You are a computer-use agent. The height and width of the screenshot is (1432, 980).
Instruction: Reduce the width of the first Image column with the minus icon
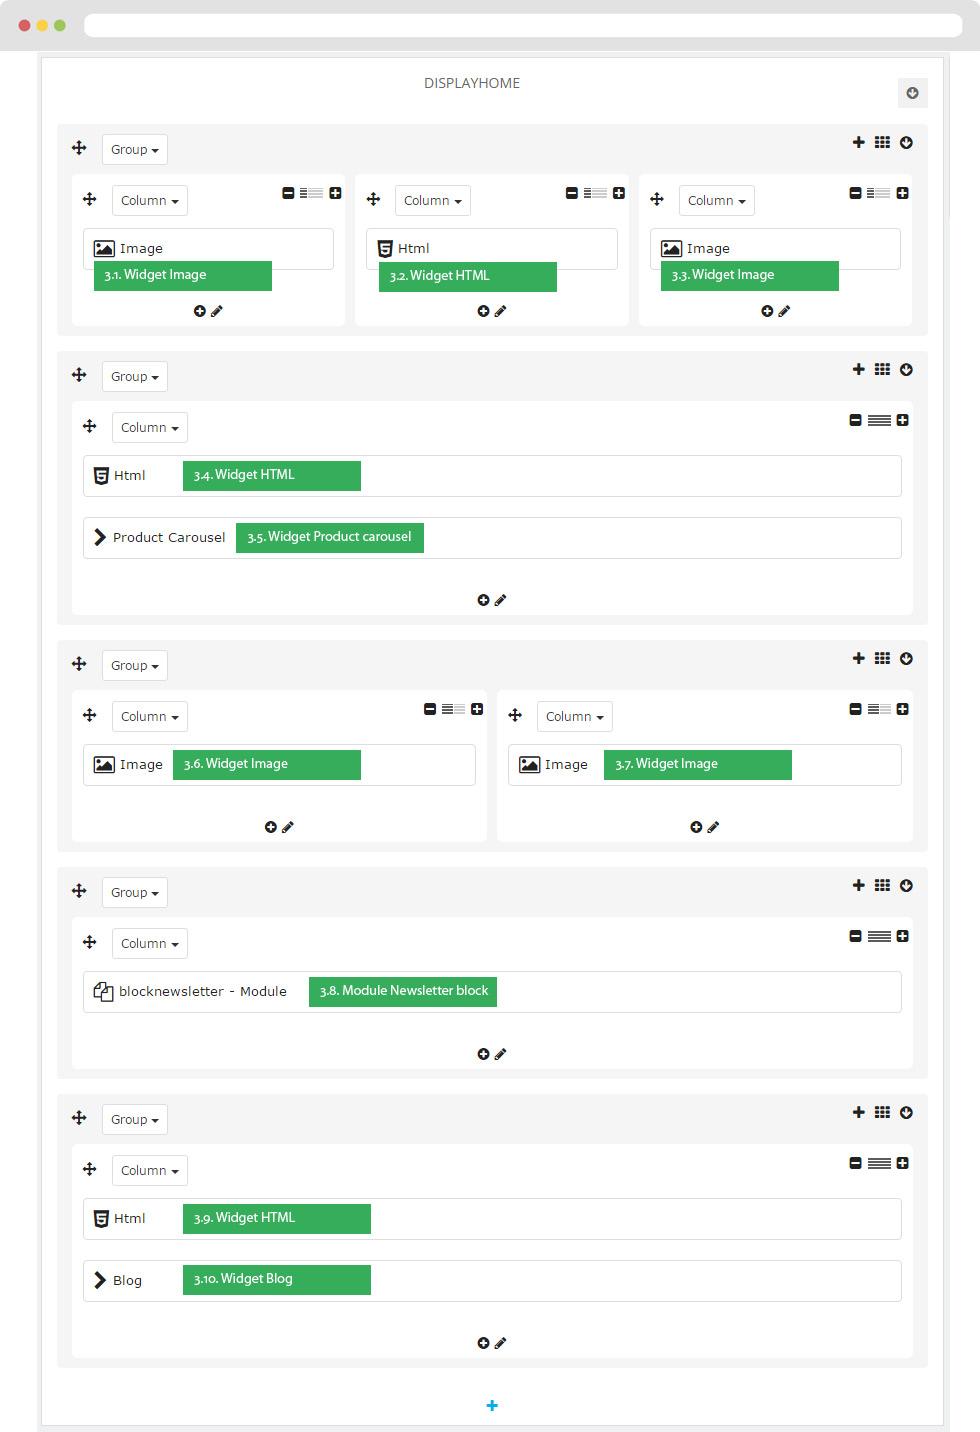point(288,193)
